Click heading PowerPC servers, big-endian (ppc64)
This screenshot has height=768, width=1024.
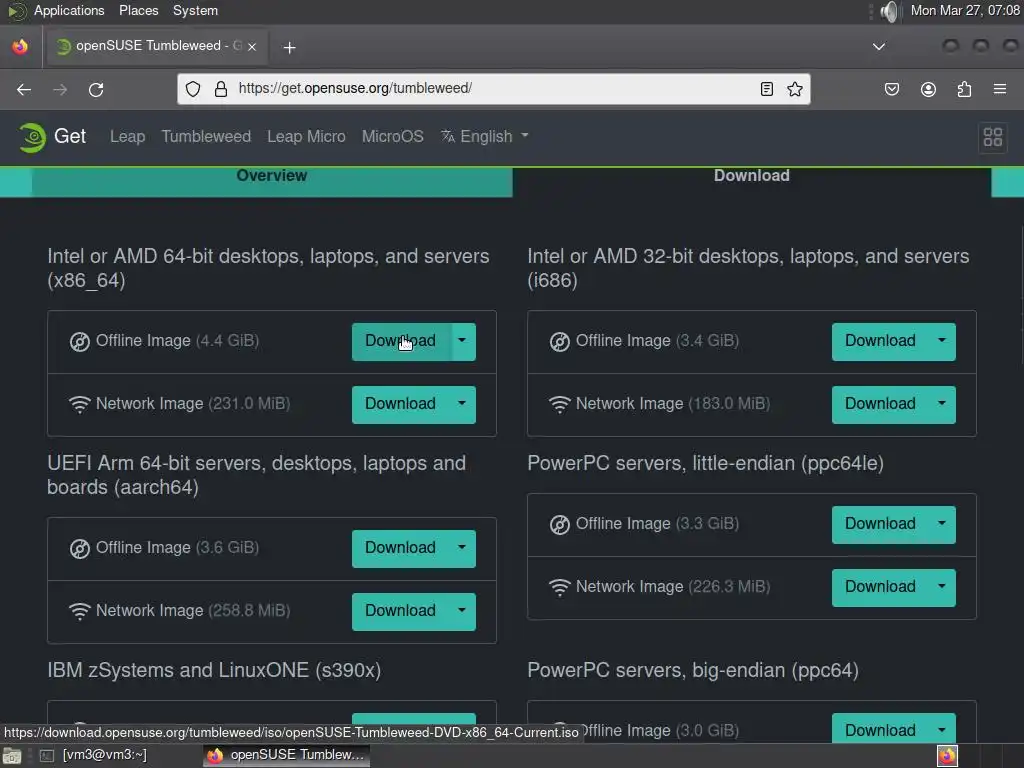pyautogui.click(x=693, y=671)
